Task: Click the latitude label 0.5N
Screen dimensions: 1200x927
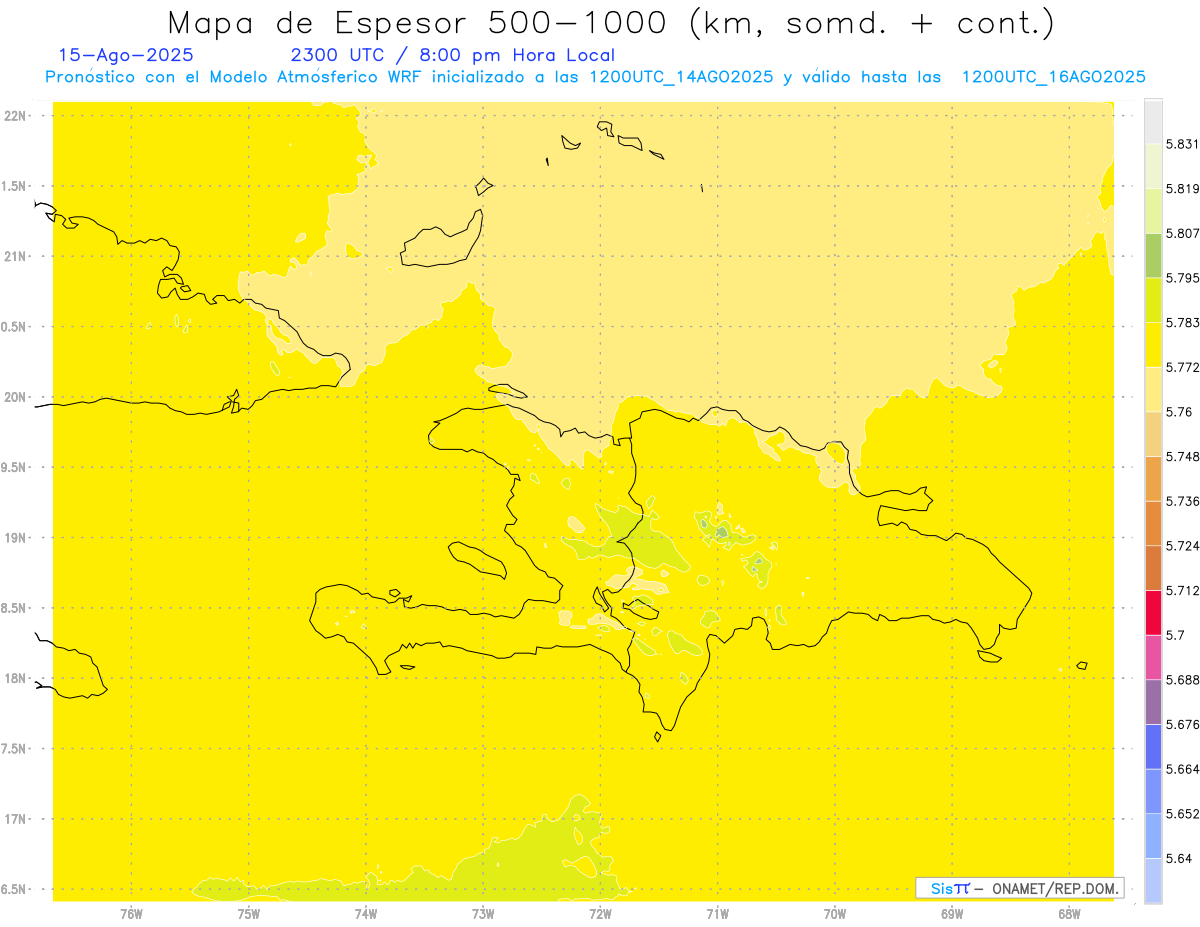Action: click(15, 327)
